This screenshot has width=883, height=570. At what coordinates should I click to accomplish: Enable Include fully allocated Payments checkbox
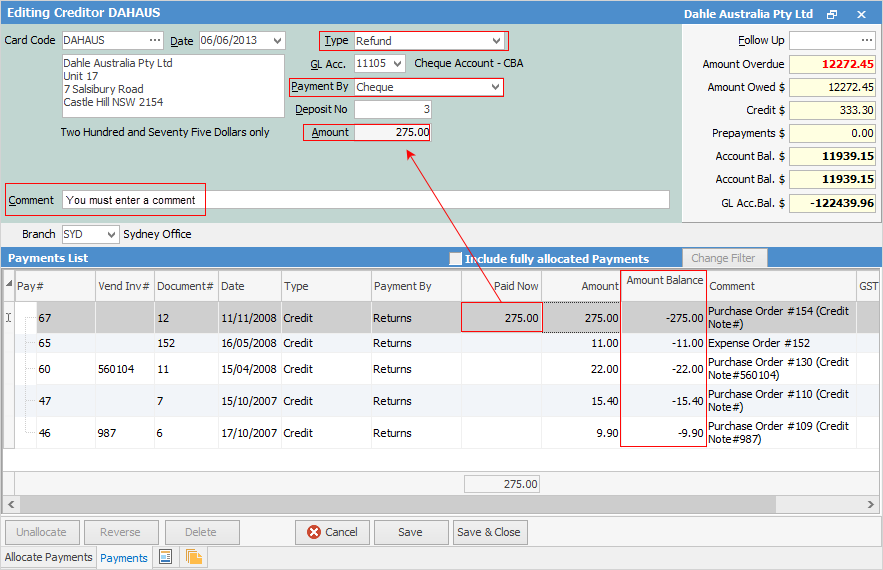[456, 259]
